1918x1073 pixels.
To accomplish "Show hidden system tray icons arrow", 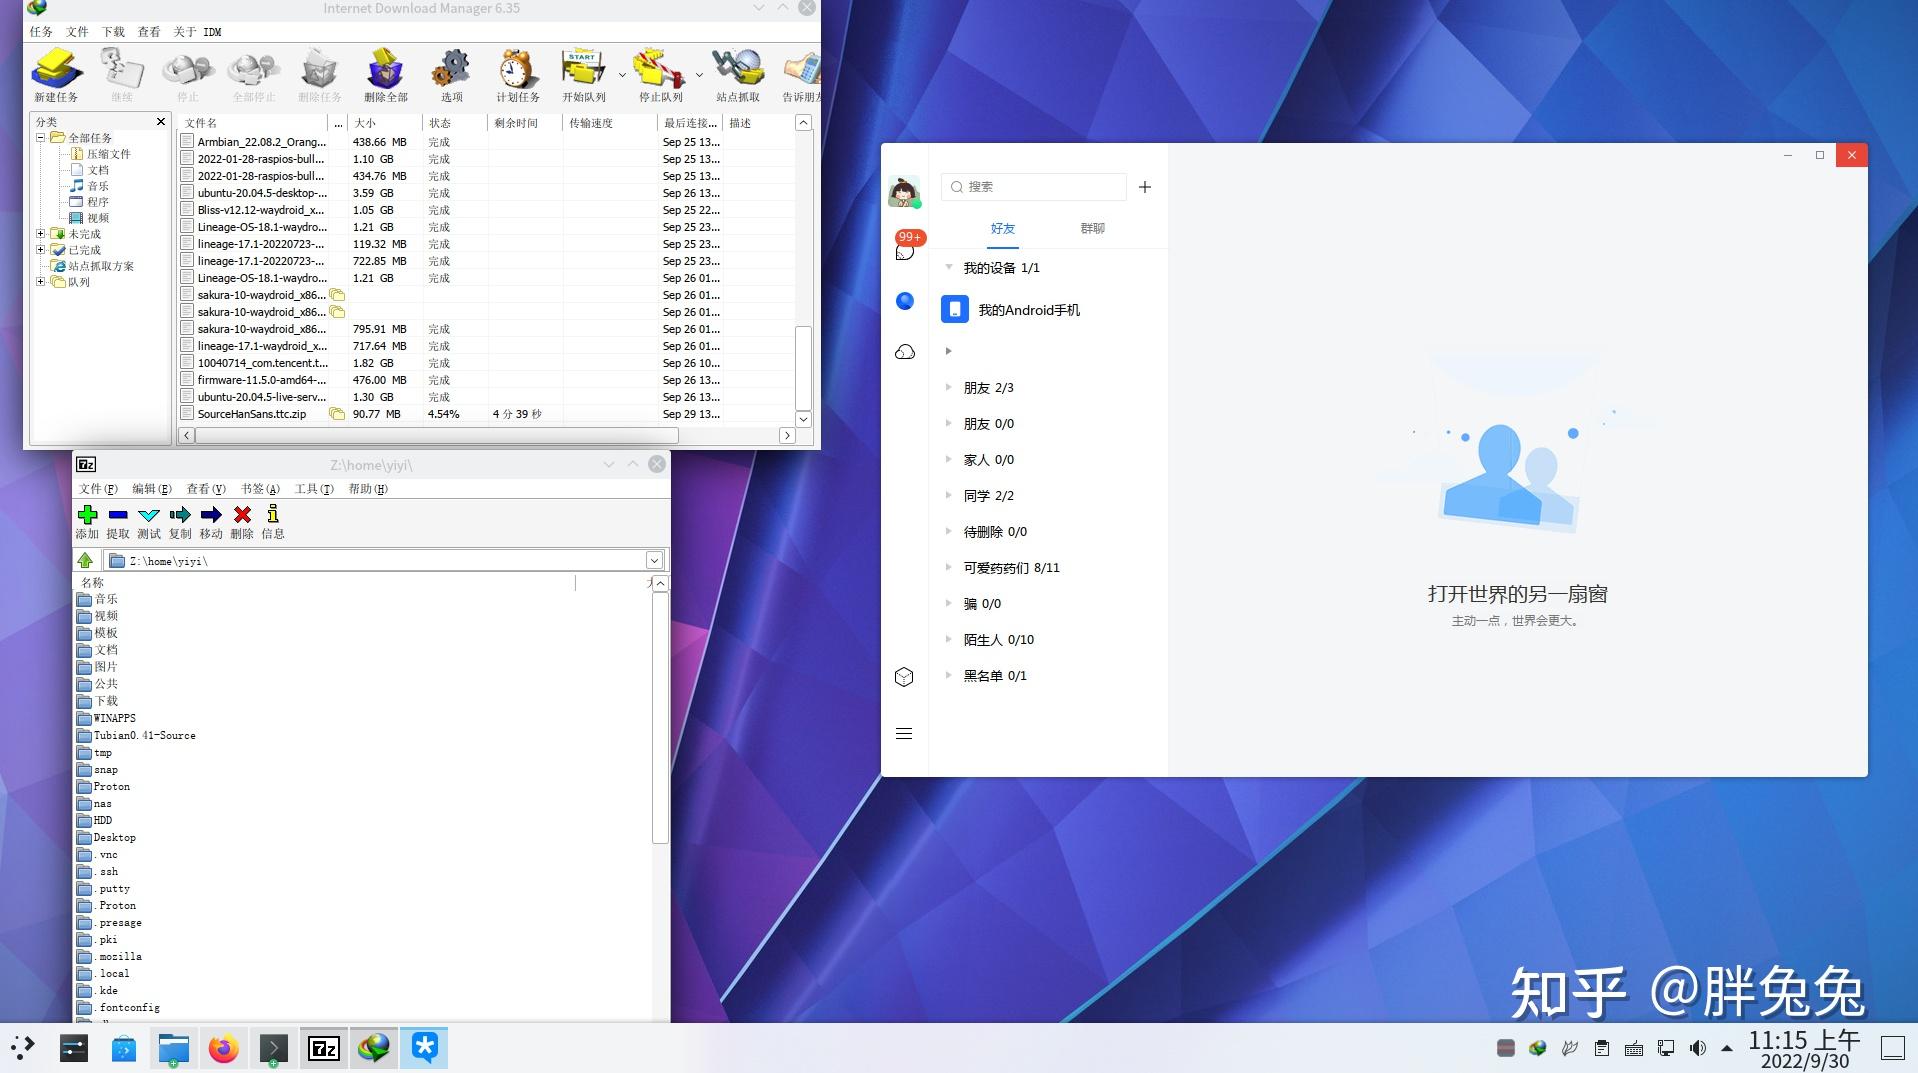I will 1727,1048.
